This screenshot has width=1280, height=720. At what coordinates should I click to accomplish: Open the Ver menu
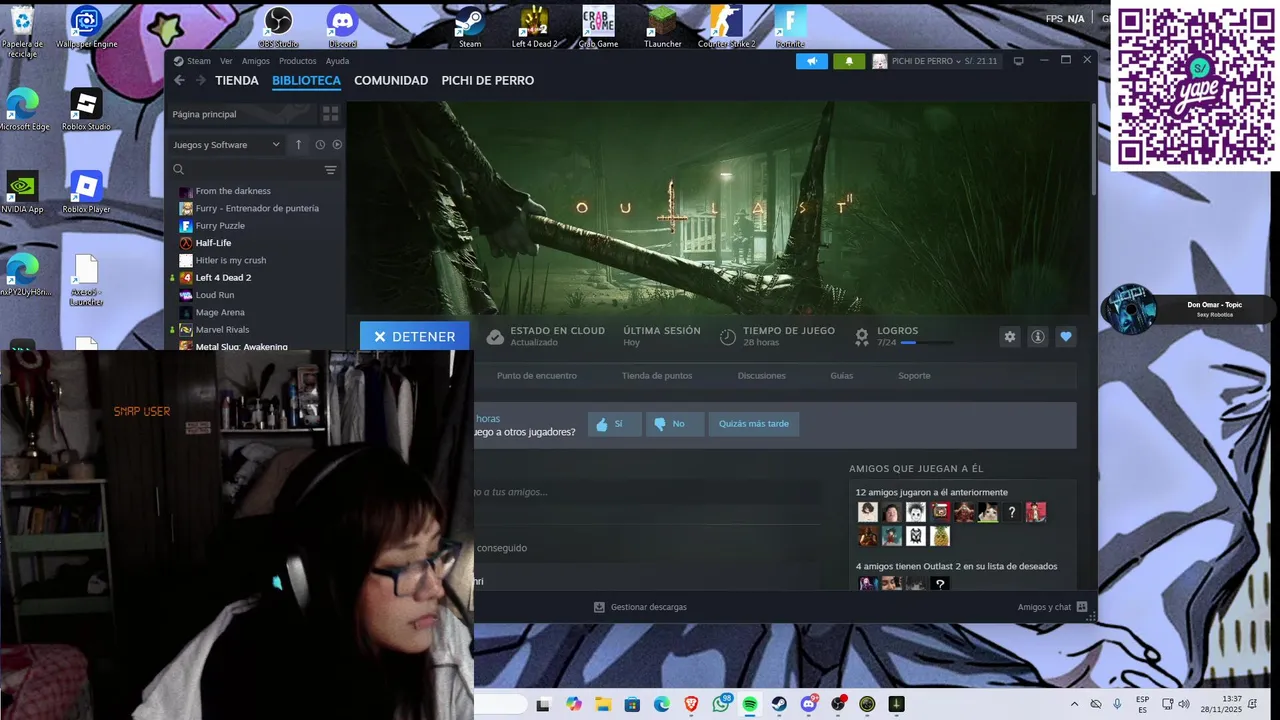coord(226,61)
